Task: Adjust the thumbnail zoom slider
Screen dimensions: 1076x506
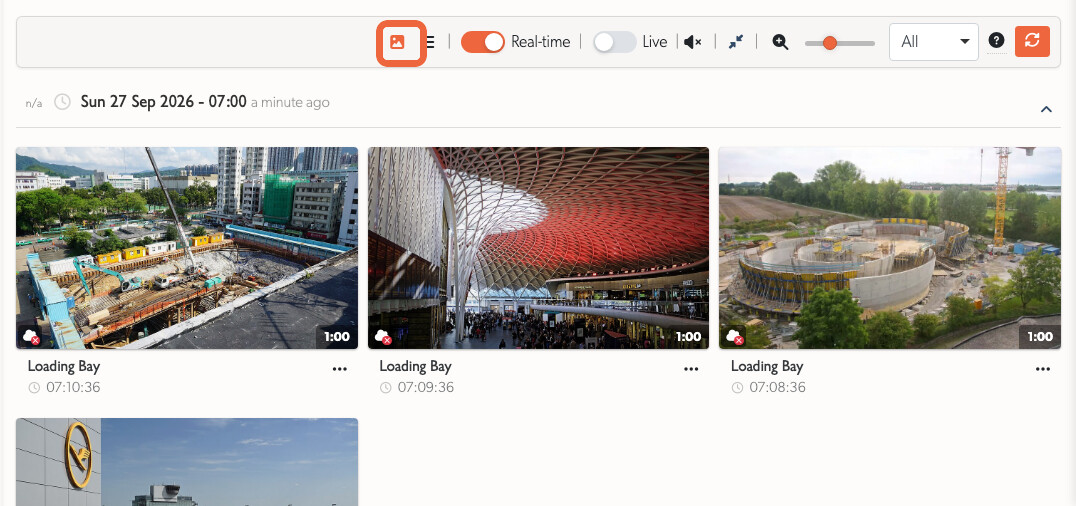Action: (840, 43)
